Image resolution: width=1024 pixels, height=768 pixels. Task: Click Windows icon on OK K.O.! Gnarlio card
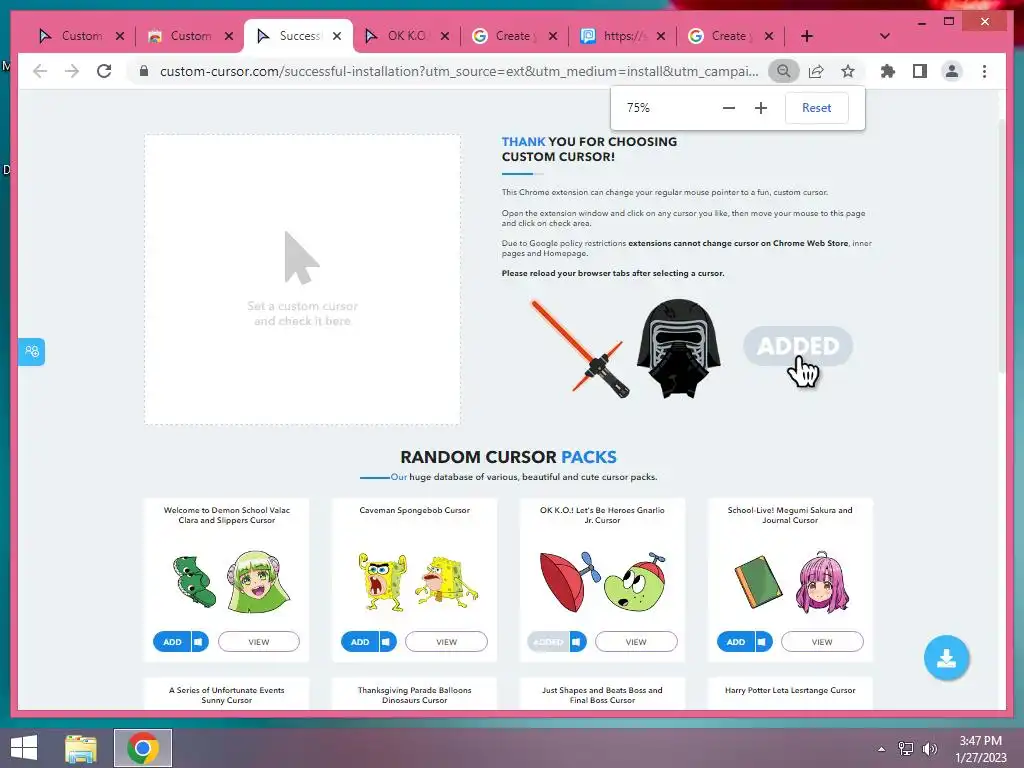point(577,642)
